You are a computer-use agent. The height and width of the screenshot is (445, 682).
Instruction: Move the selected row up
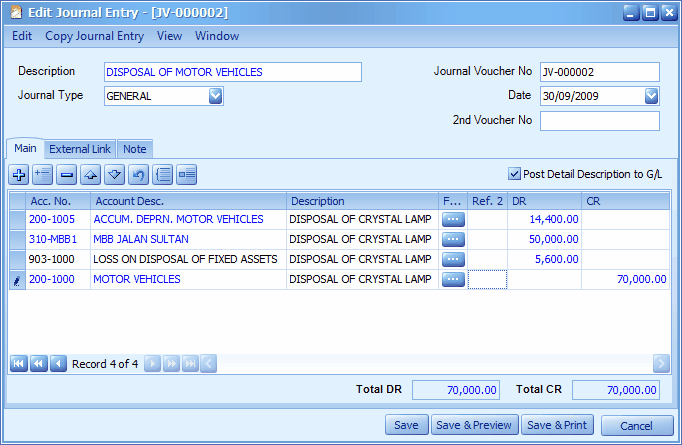tap(90, 175)
